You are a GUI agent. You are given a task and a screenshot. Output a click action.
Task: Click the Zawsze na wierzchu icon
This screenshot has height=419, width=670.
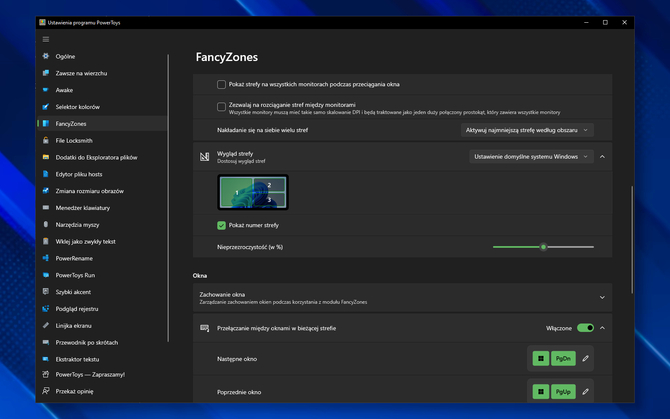click(46, 73)
